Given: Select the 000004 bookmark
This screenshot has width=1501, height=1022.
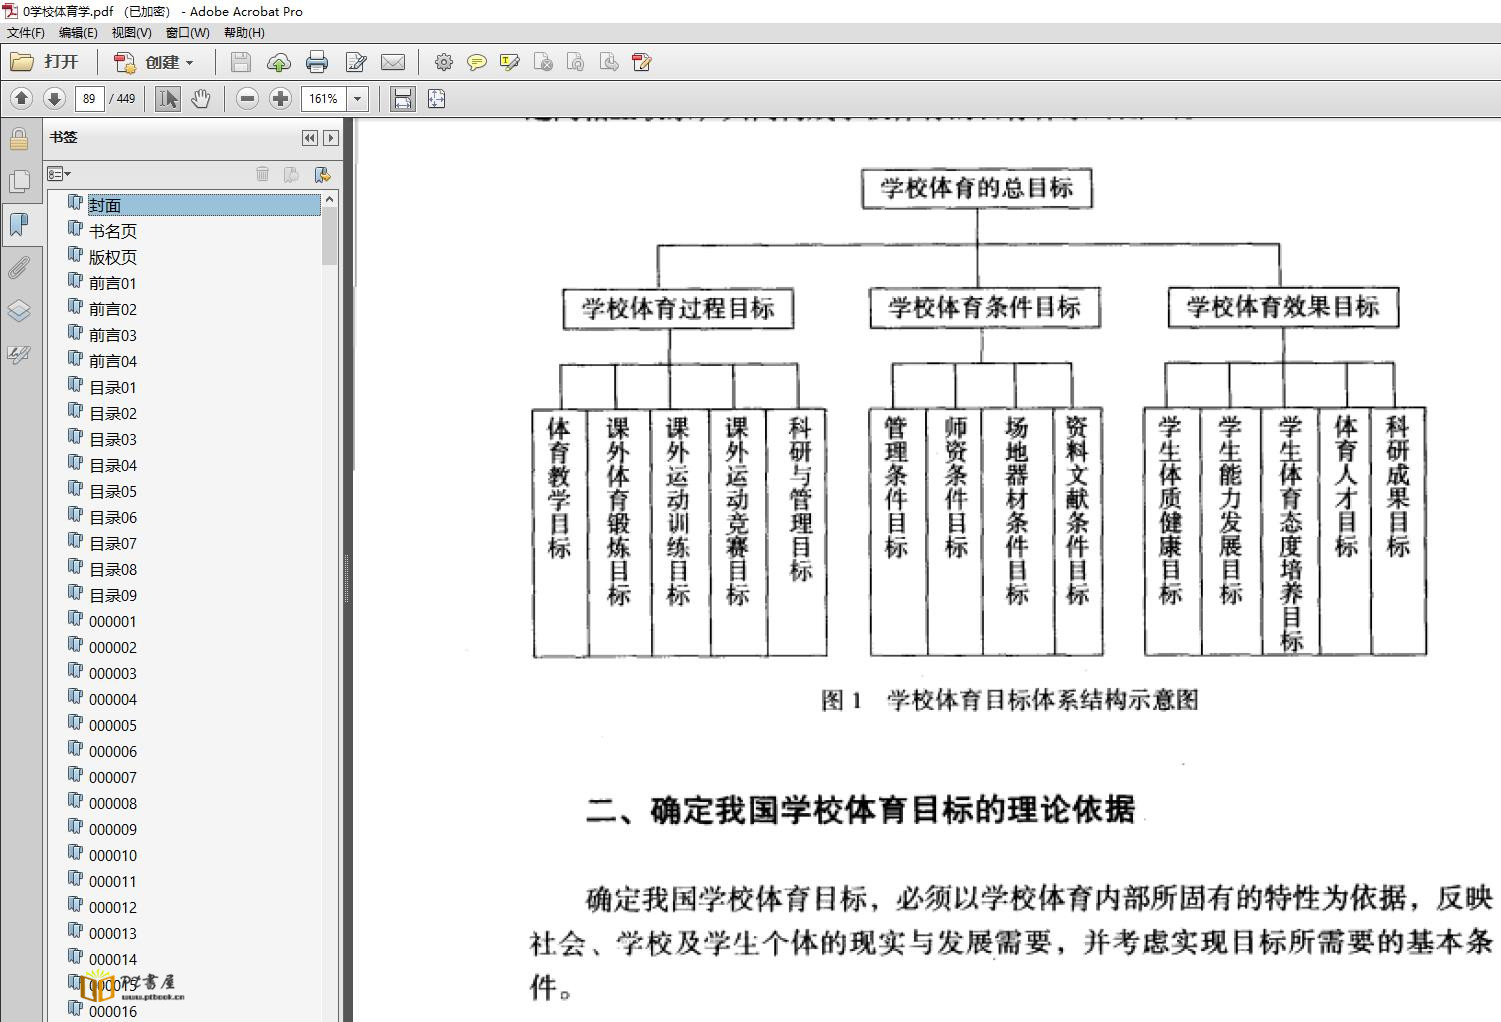Looking at the screenshot, I should coord(113,699).
